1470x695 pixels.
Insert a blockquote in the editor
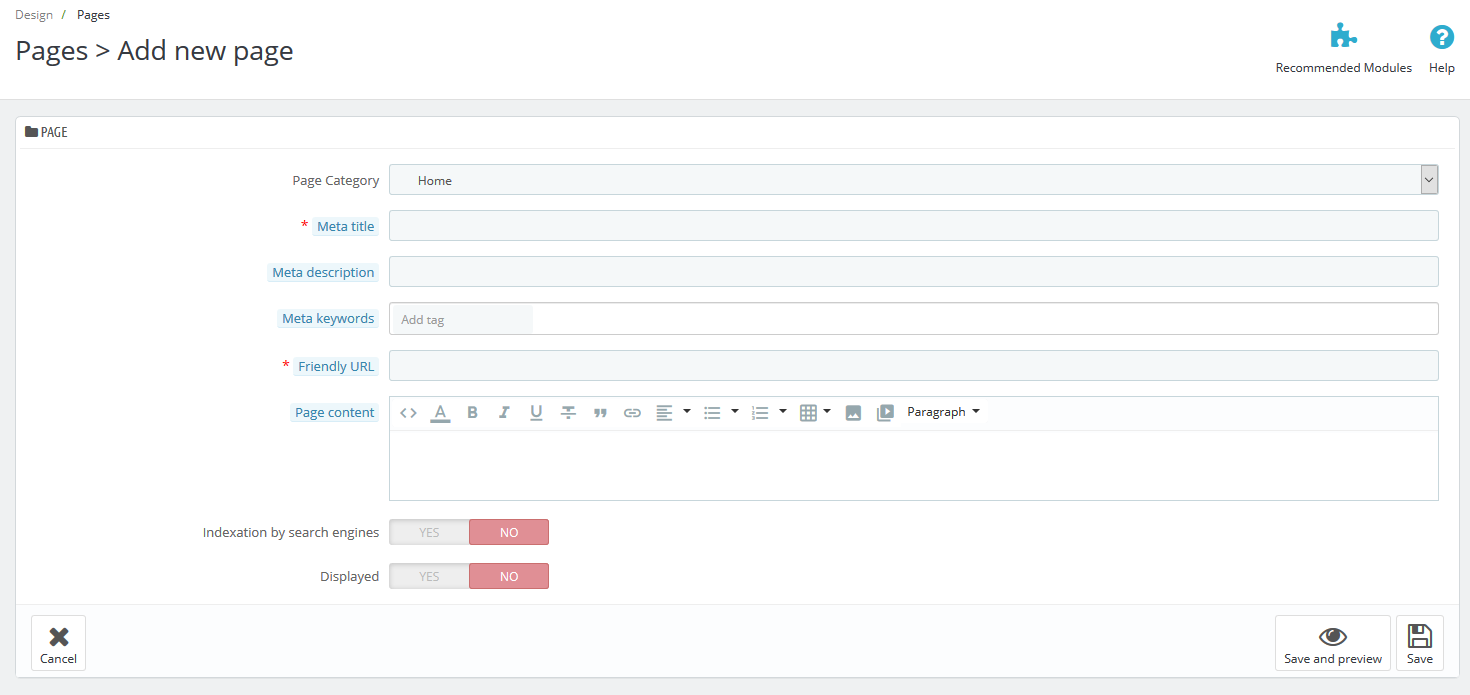(600, 413)
